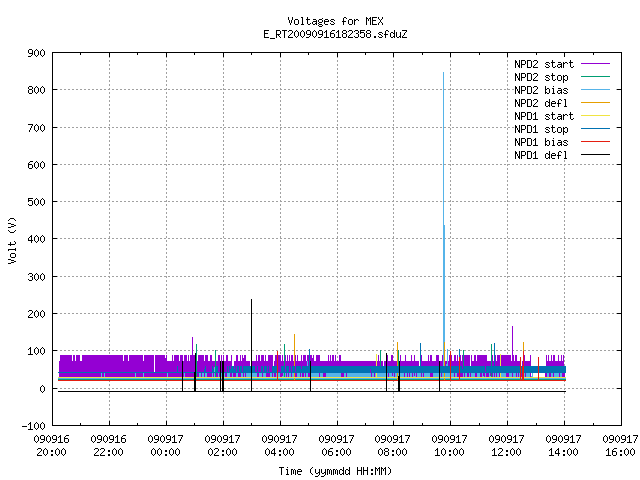The image size is (640, 480).
Task: Click the dark blue NPD1 stop legend line
Action: 595,129
